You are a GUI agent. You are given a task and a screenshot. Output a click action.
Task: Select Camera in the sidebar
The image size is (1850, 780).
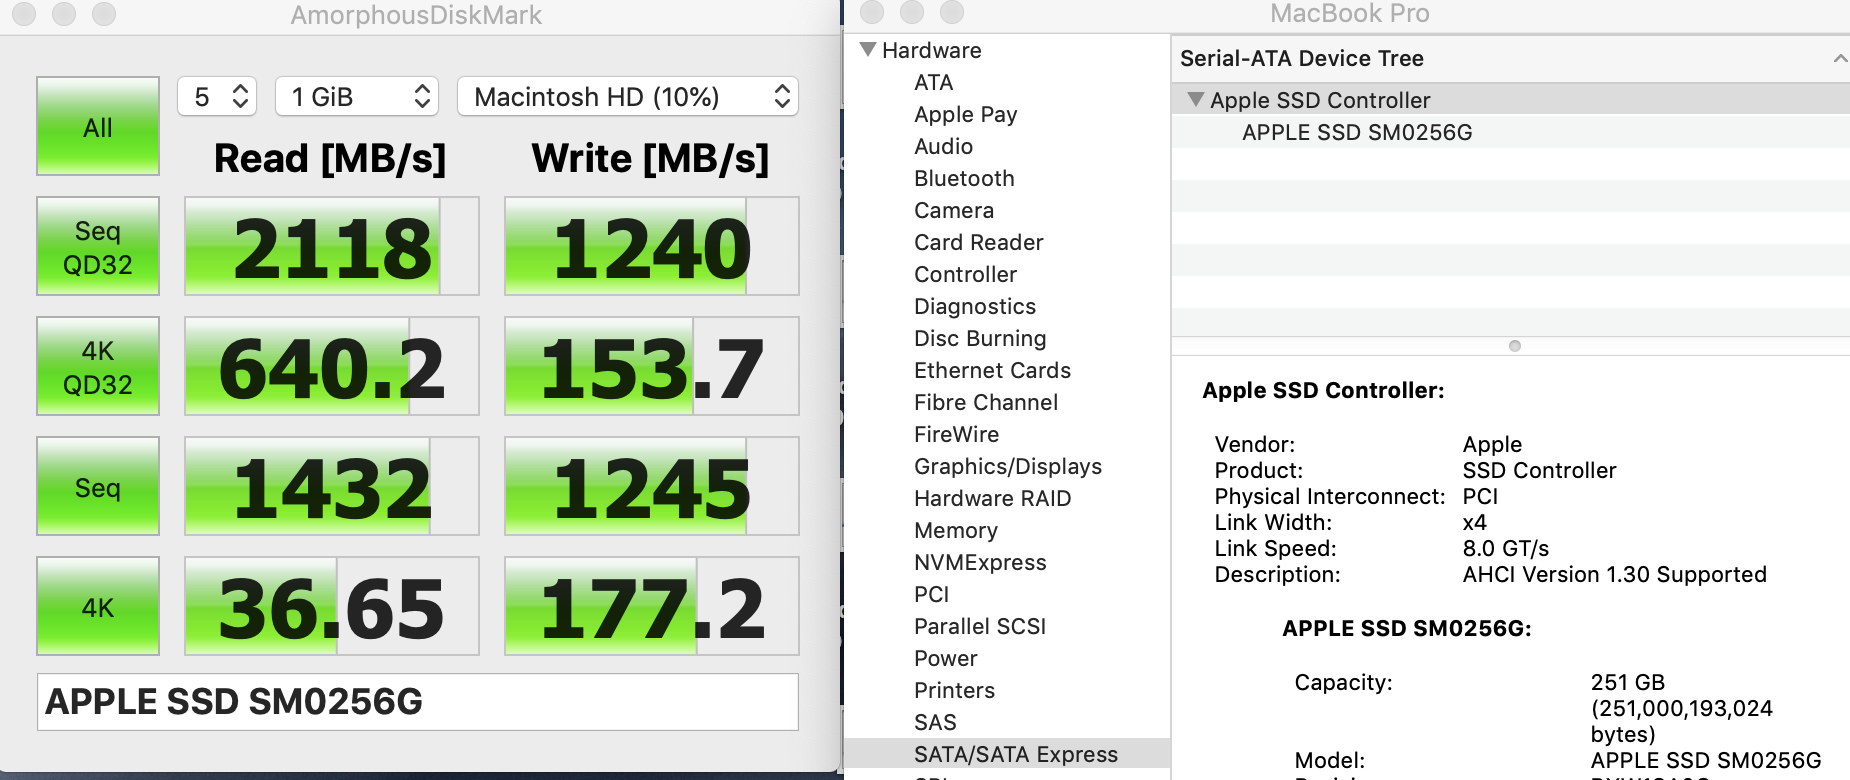[954, 210]
